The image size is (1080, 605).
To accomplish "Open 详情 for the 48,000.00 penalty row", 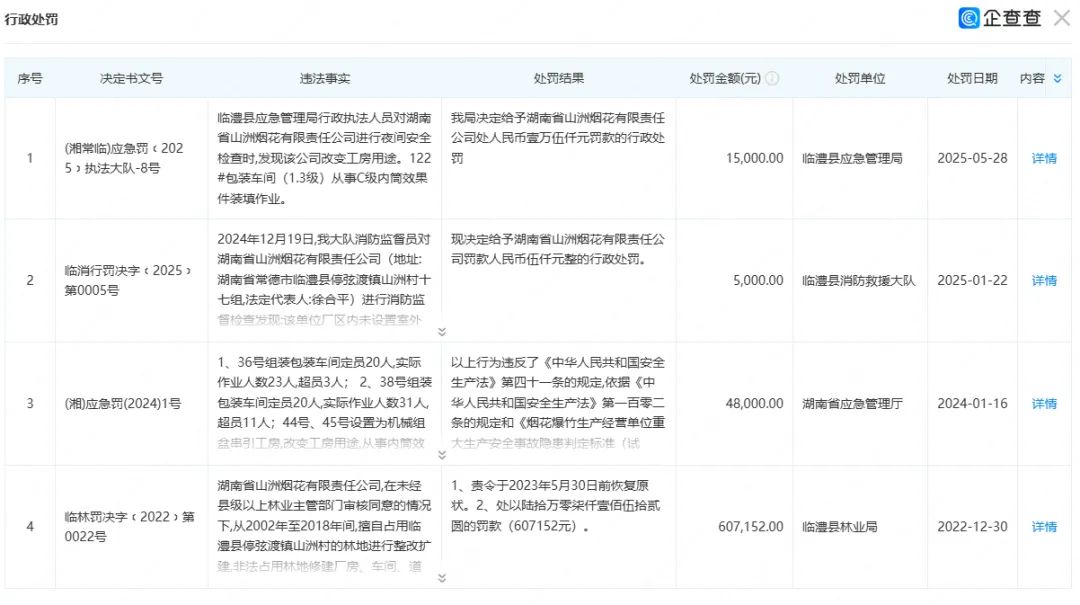I will point(1043,403).
